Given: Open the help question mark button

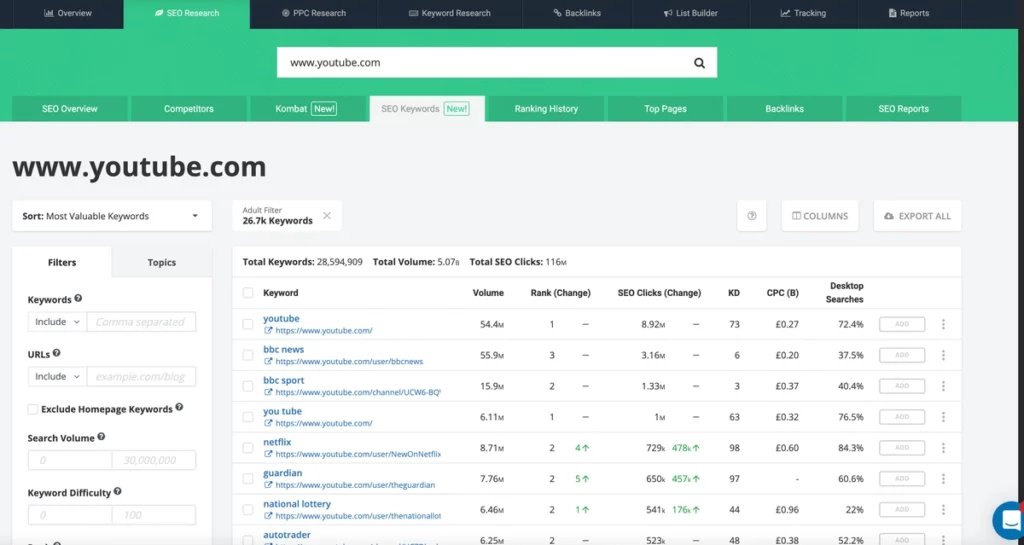Looking at the screenshot, I should [752, 216].
